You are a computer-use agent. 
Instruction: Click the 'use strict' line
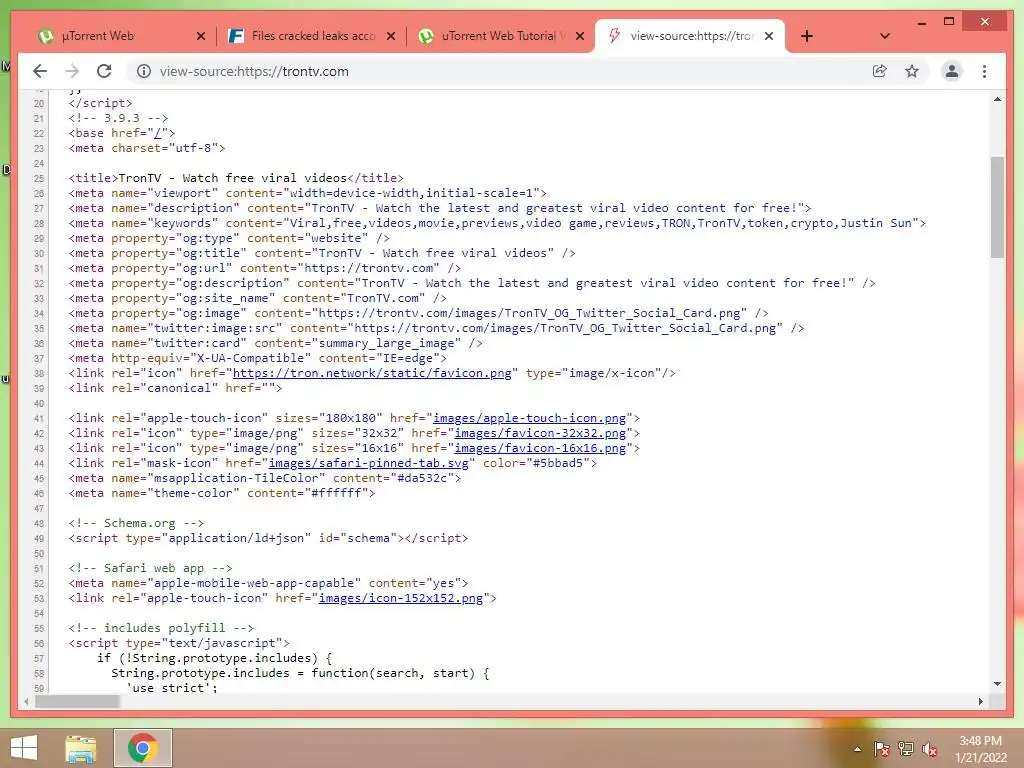tap(172, 688)
